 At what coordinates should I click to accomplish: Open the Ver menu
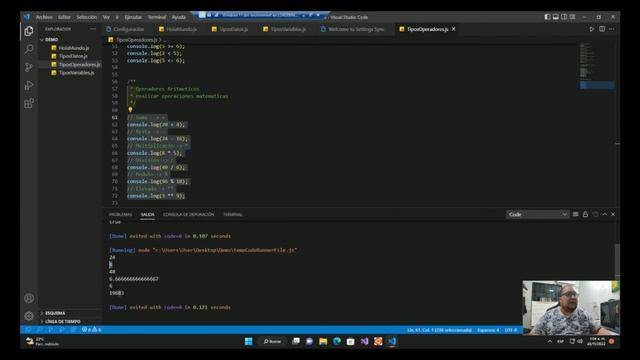tap(106, 17)
